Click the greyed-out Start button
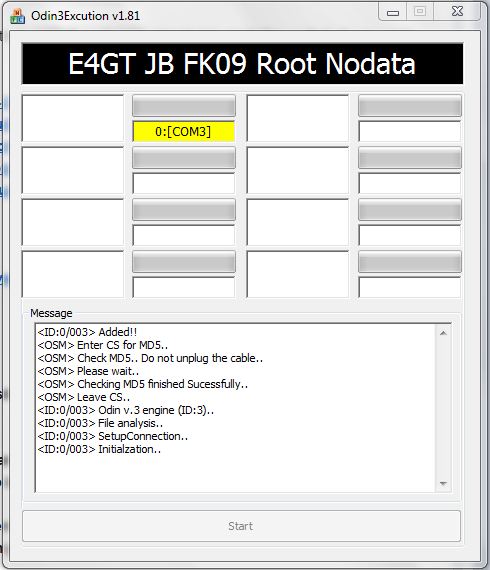This screenshot has height=570, width=490. (x=241, y=526)
